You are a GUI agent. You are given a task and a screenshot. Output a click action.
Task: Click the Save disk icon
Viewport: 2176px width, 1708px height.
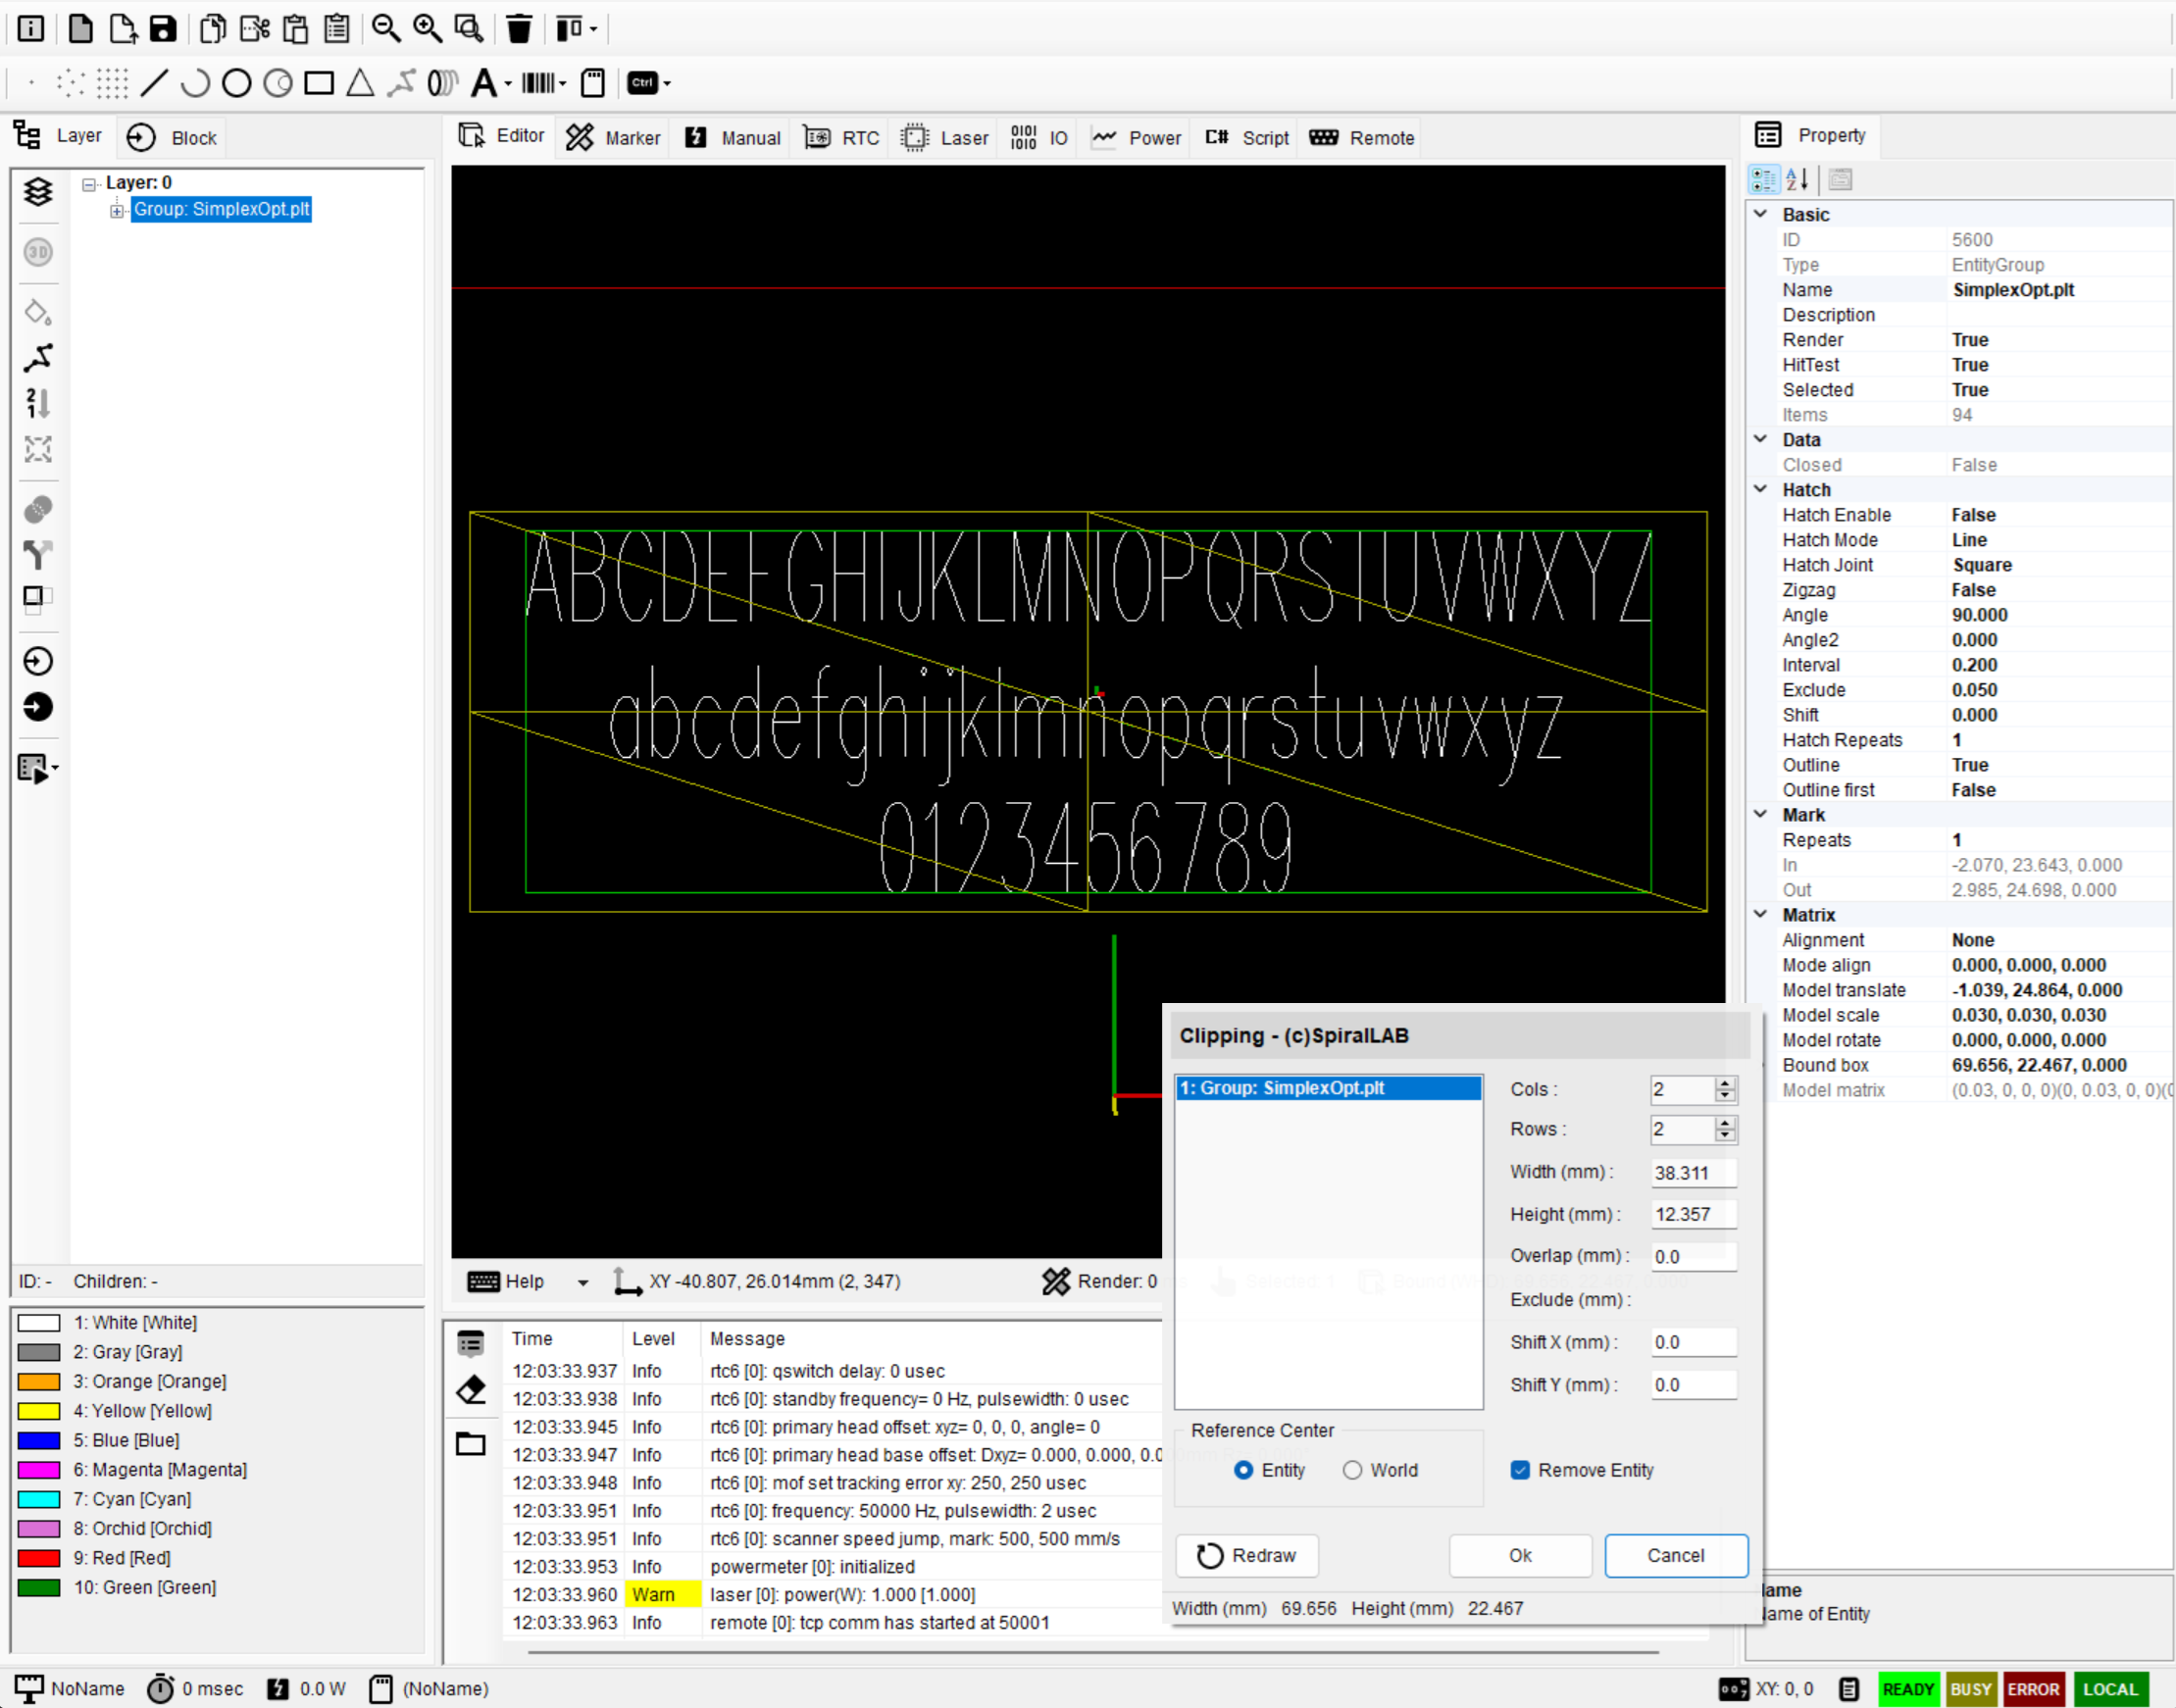[x=163, y=28]
